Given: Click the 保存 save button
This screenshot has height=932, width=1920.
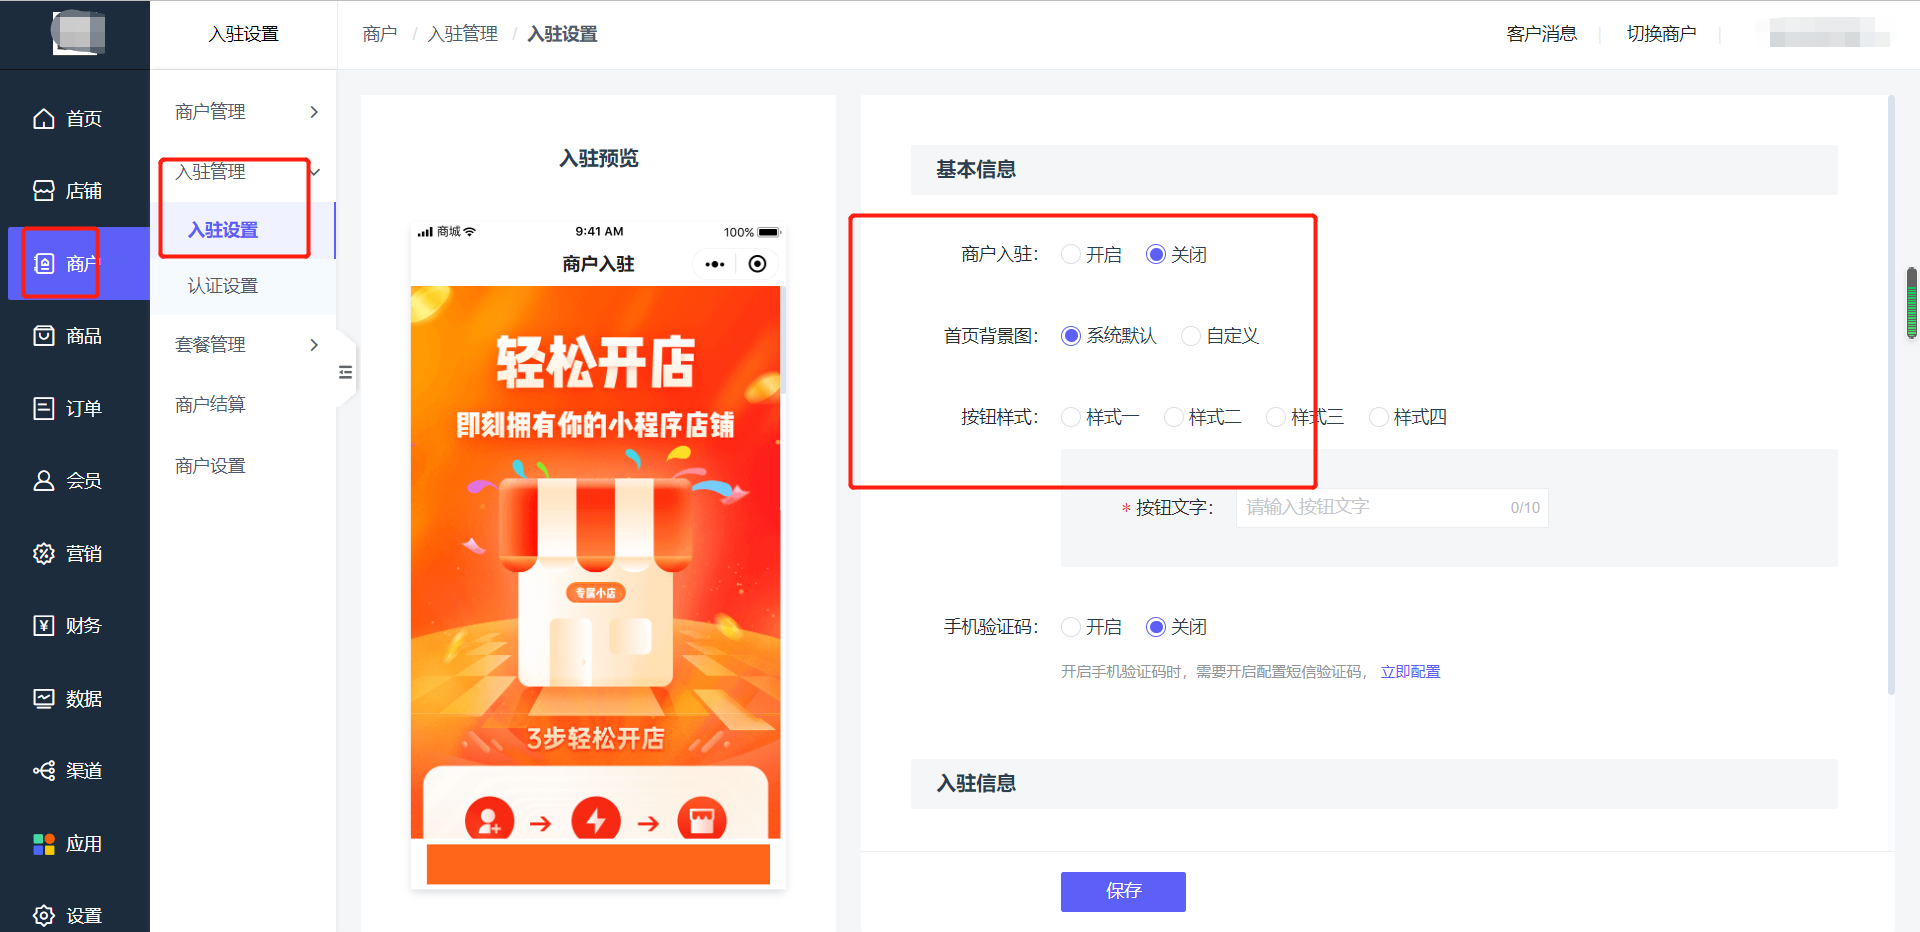Looking at the screenshot, I should click(x=1123, y=891).
